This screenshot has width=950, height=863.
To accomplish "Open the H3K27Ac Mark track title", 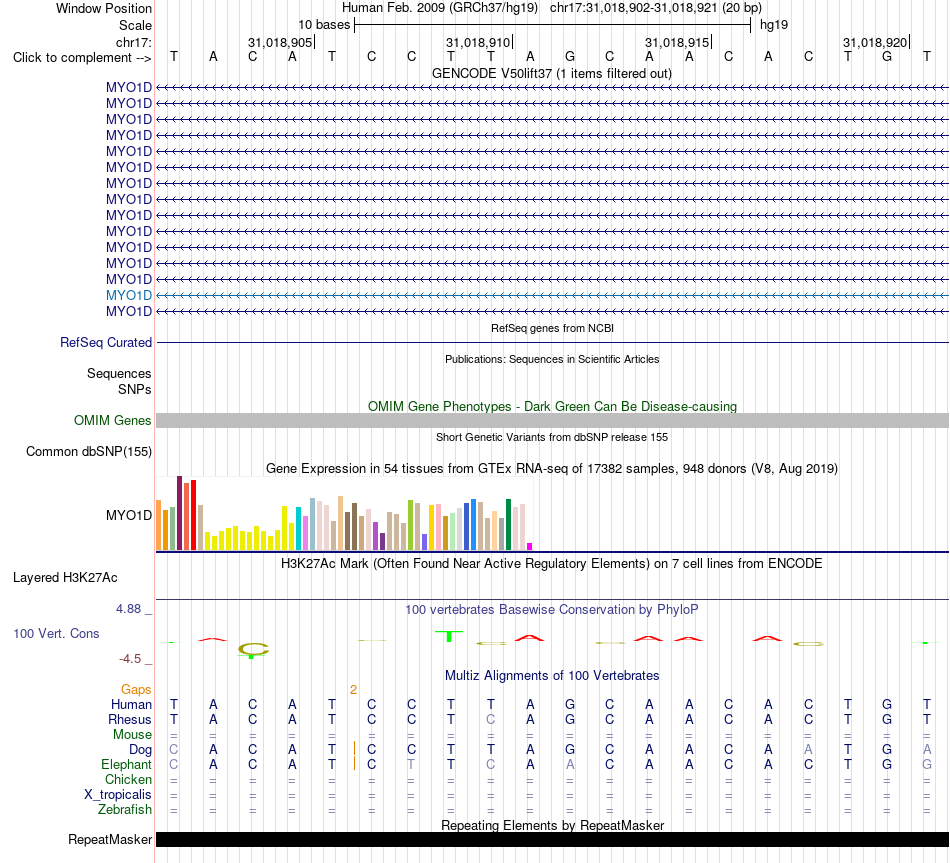I will (552, 564).
